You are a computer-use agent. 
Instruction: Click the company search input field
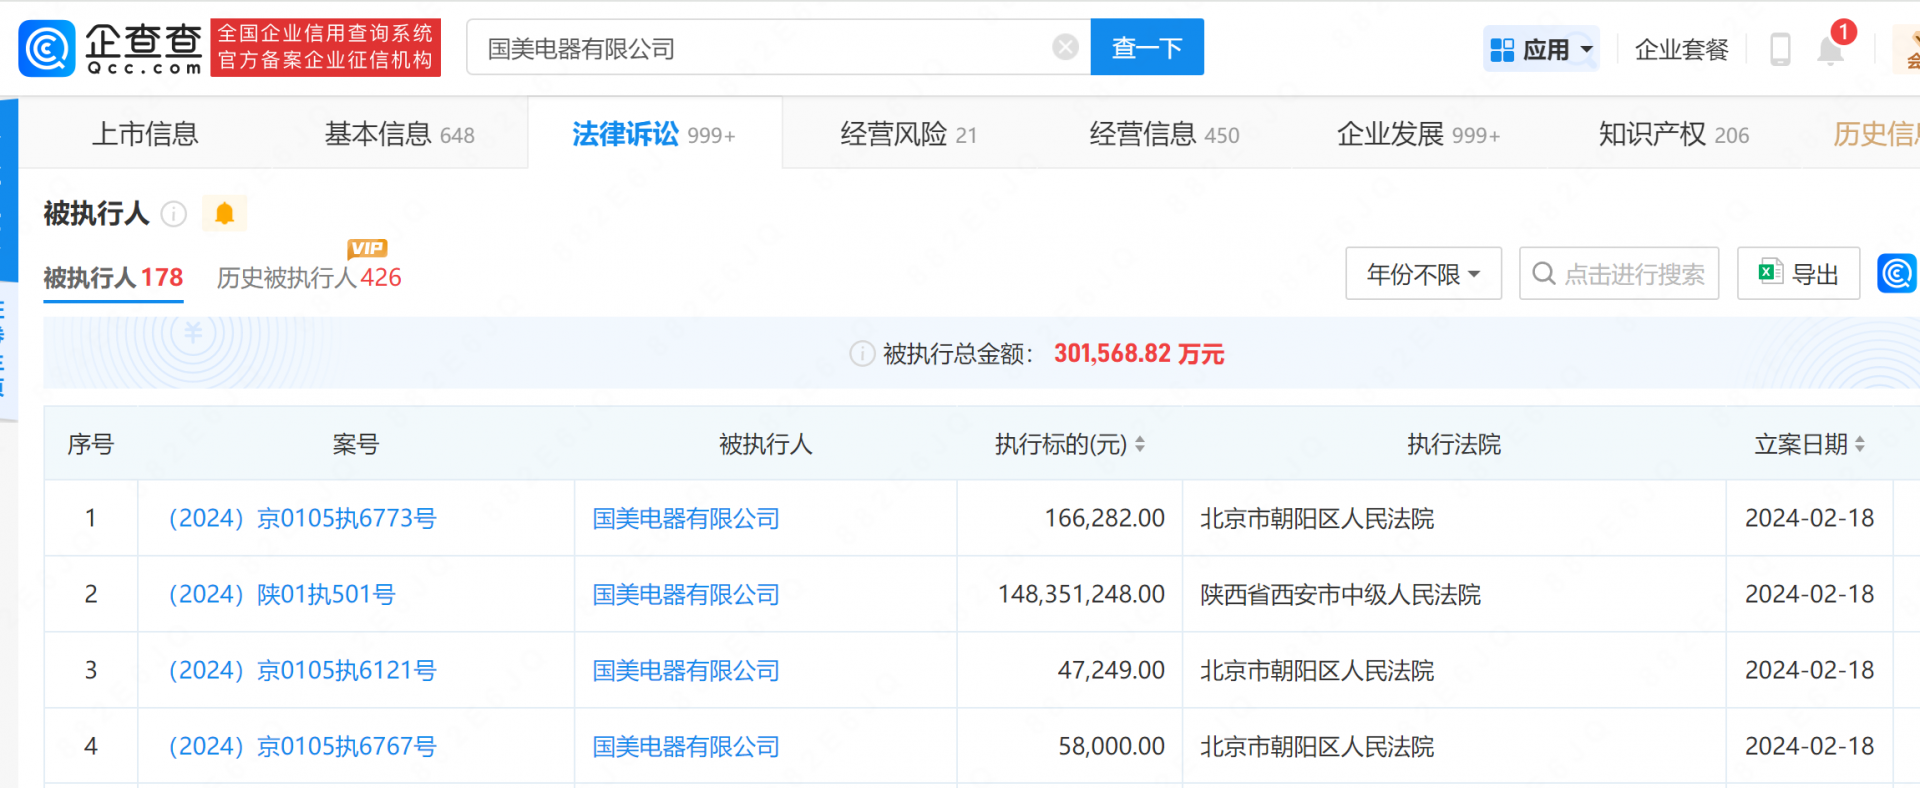point(760,48)
